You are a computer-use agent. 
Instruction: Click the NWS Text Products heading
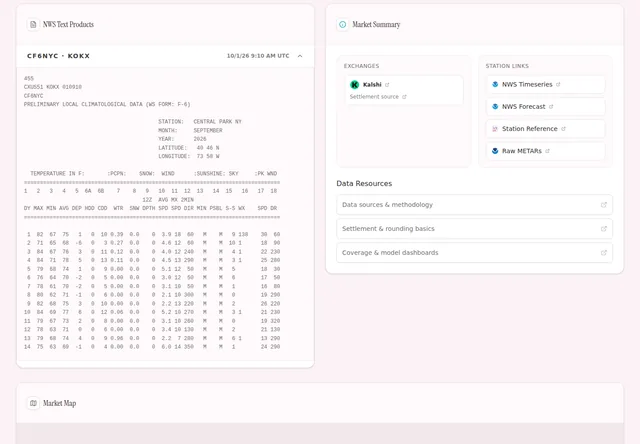(x=68, y=24)
